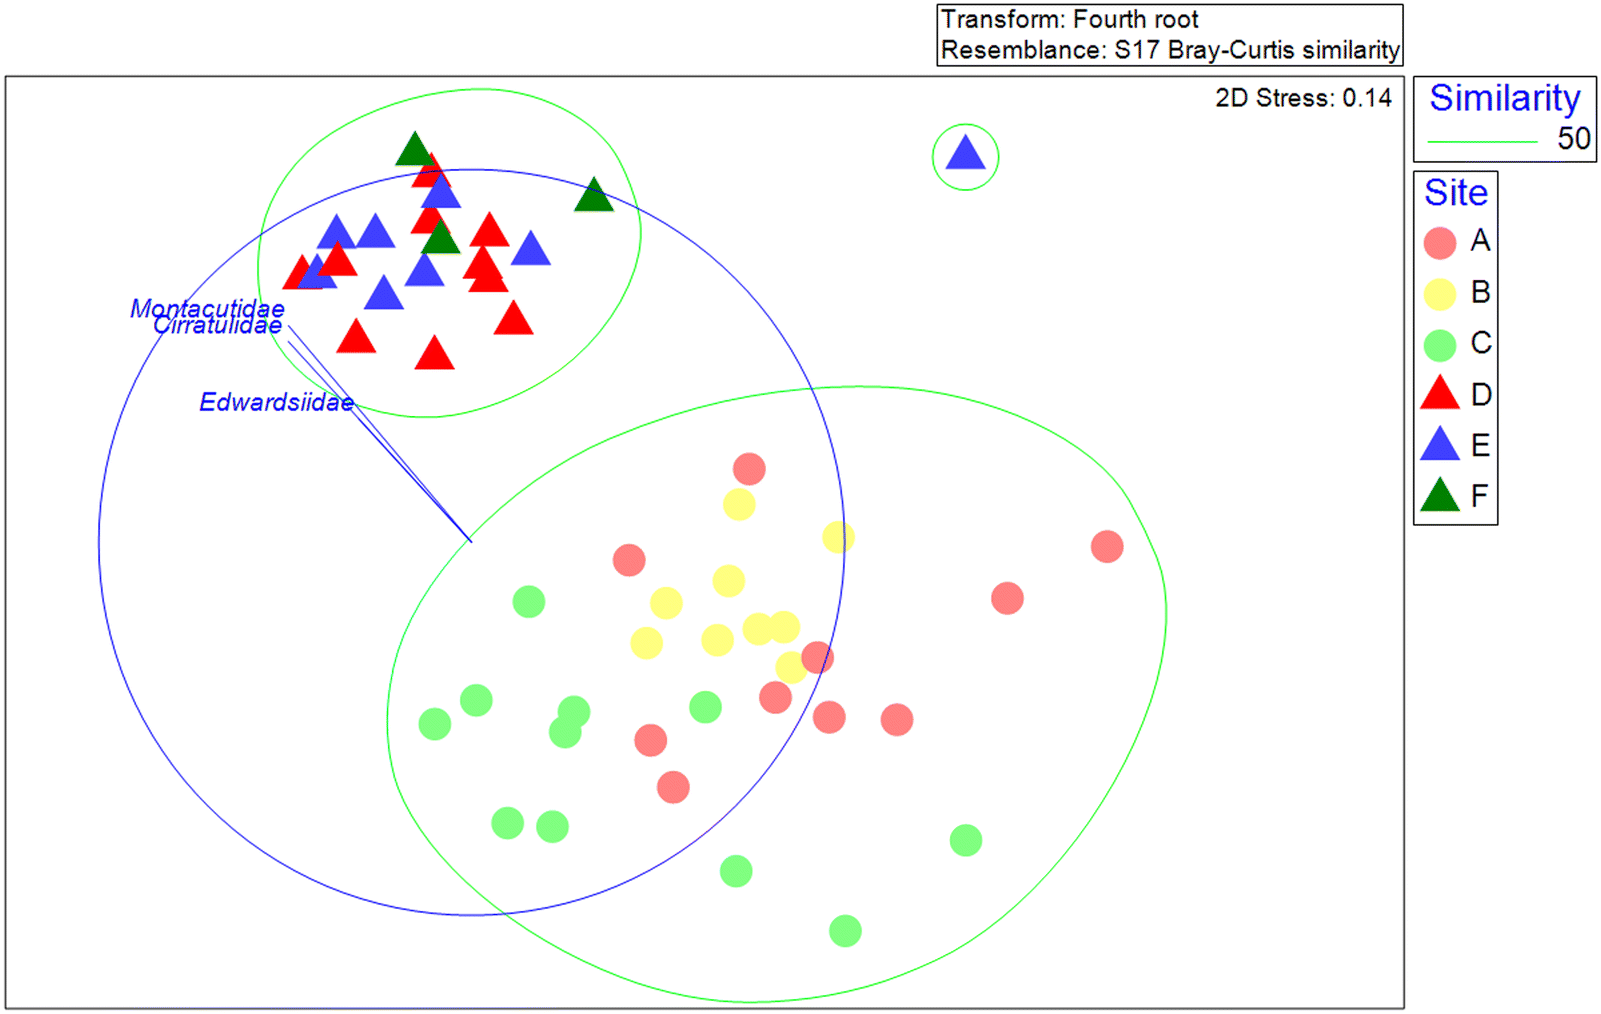Select the rightmost yellow circle data point

(x=838, y=537)
